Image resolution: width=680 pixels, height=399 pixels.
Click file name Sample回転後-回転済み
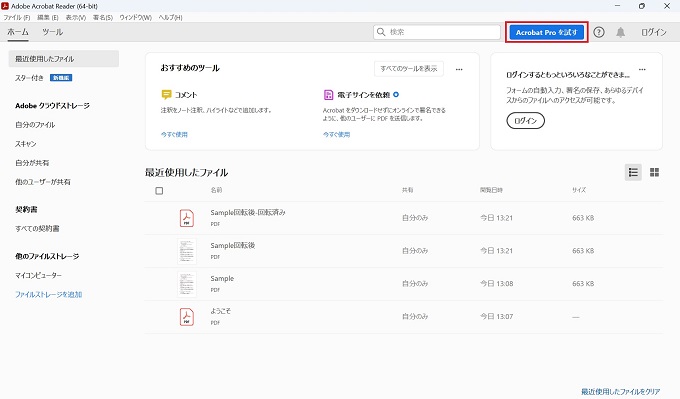tap(248, 213)
